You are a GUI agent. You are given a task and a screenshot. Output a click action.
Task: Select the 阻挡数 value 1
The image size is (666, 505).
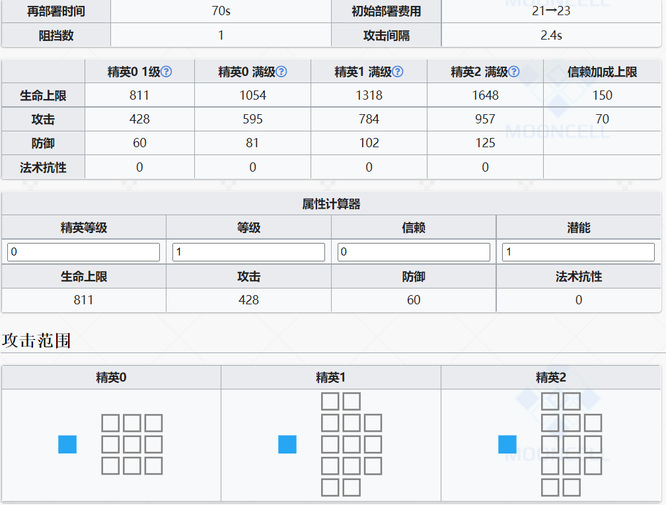click(221, 35)
